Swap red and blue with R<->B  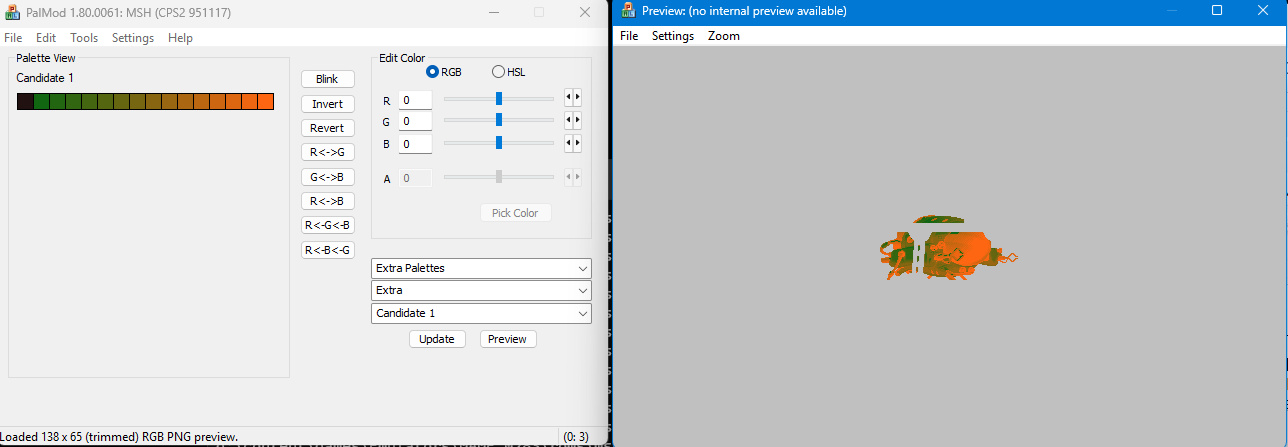point(328,201)
